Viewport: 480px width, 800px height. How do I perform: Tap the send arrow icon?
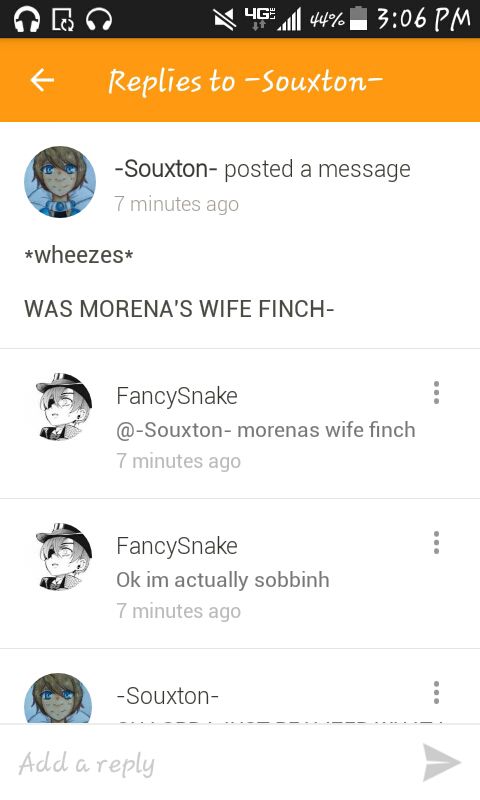coord(442,762)
